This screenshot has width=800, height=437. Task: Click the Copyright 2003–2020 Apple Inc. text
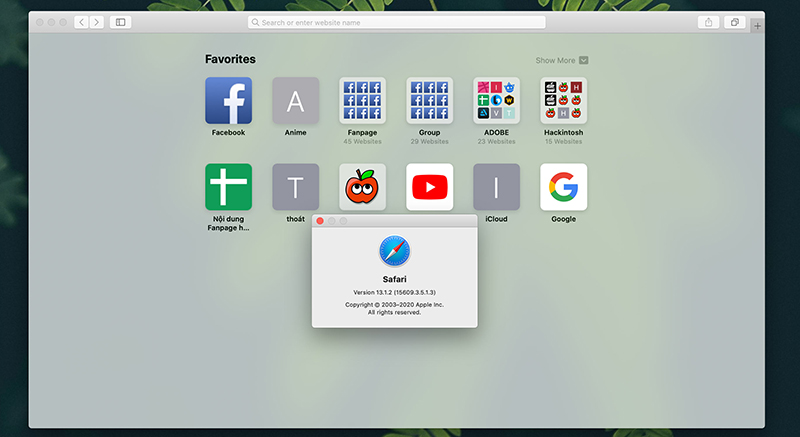(x=394, y=304)
